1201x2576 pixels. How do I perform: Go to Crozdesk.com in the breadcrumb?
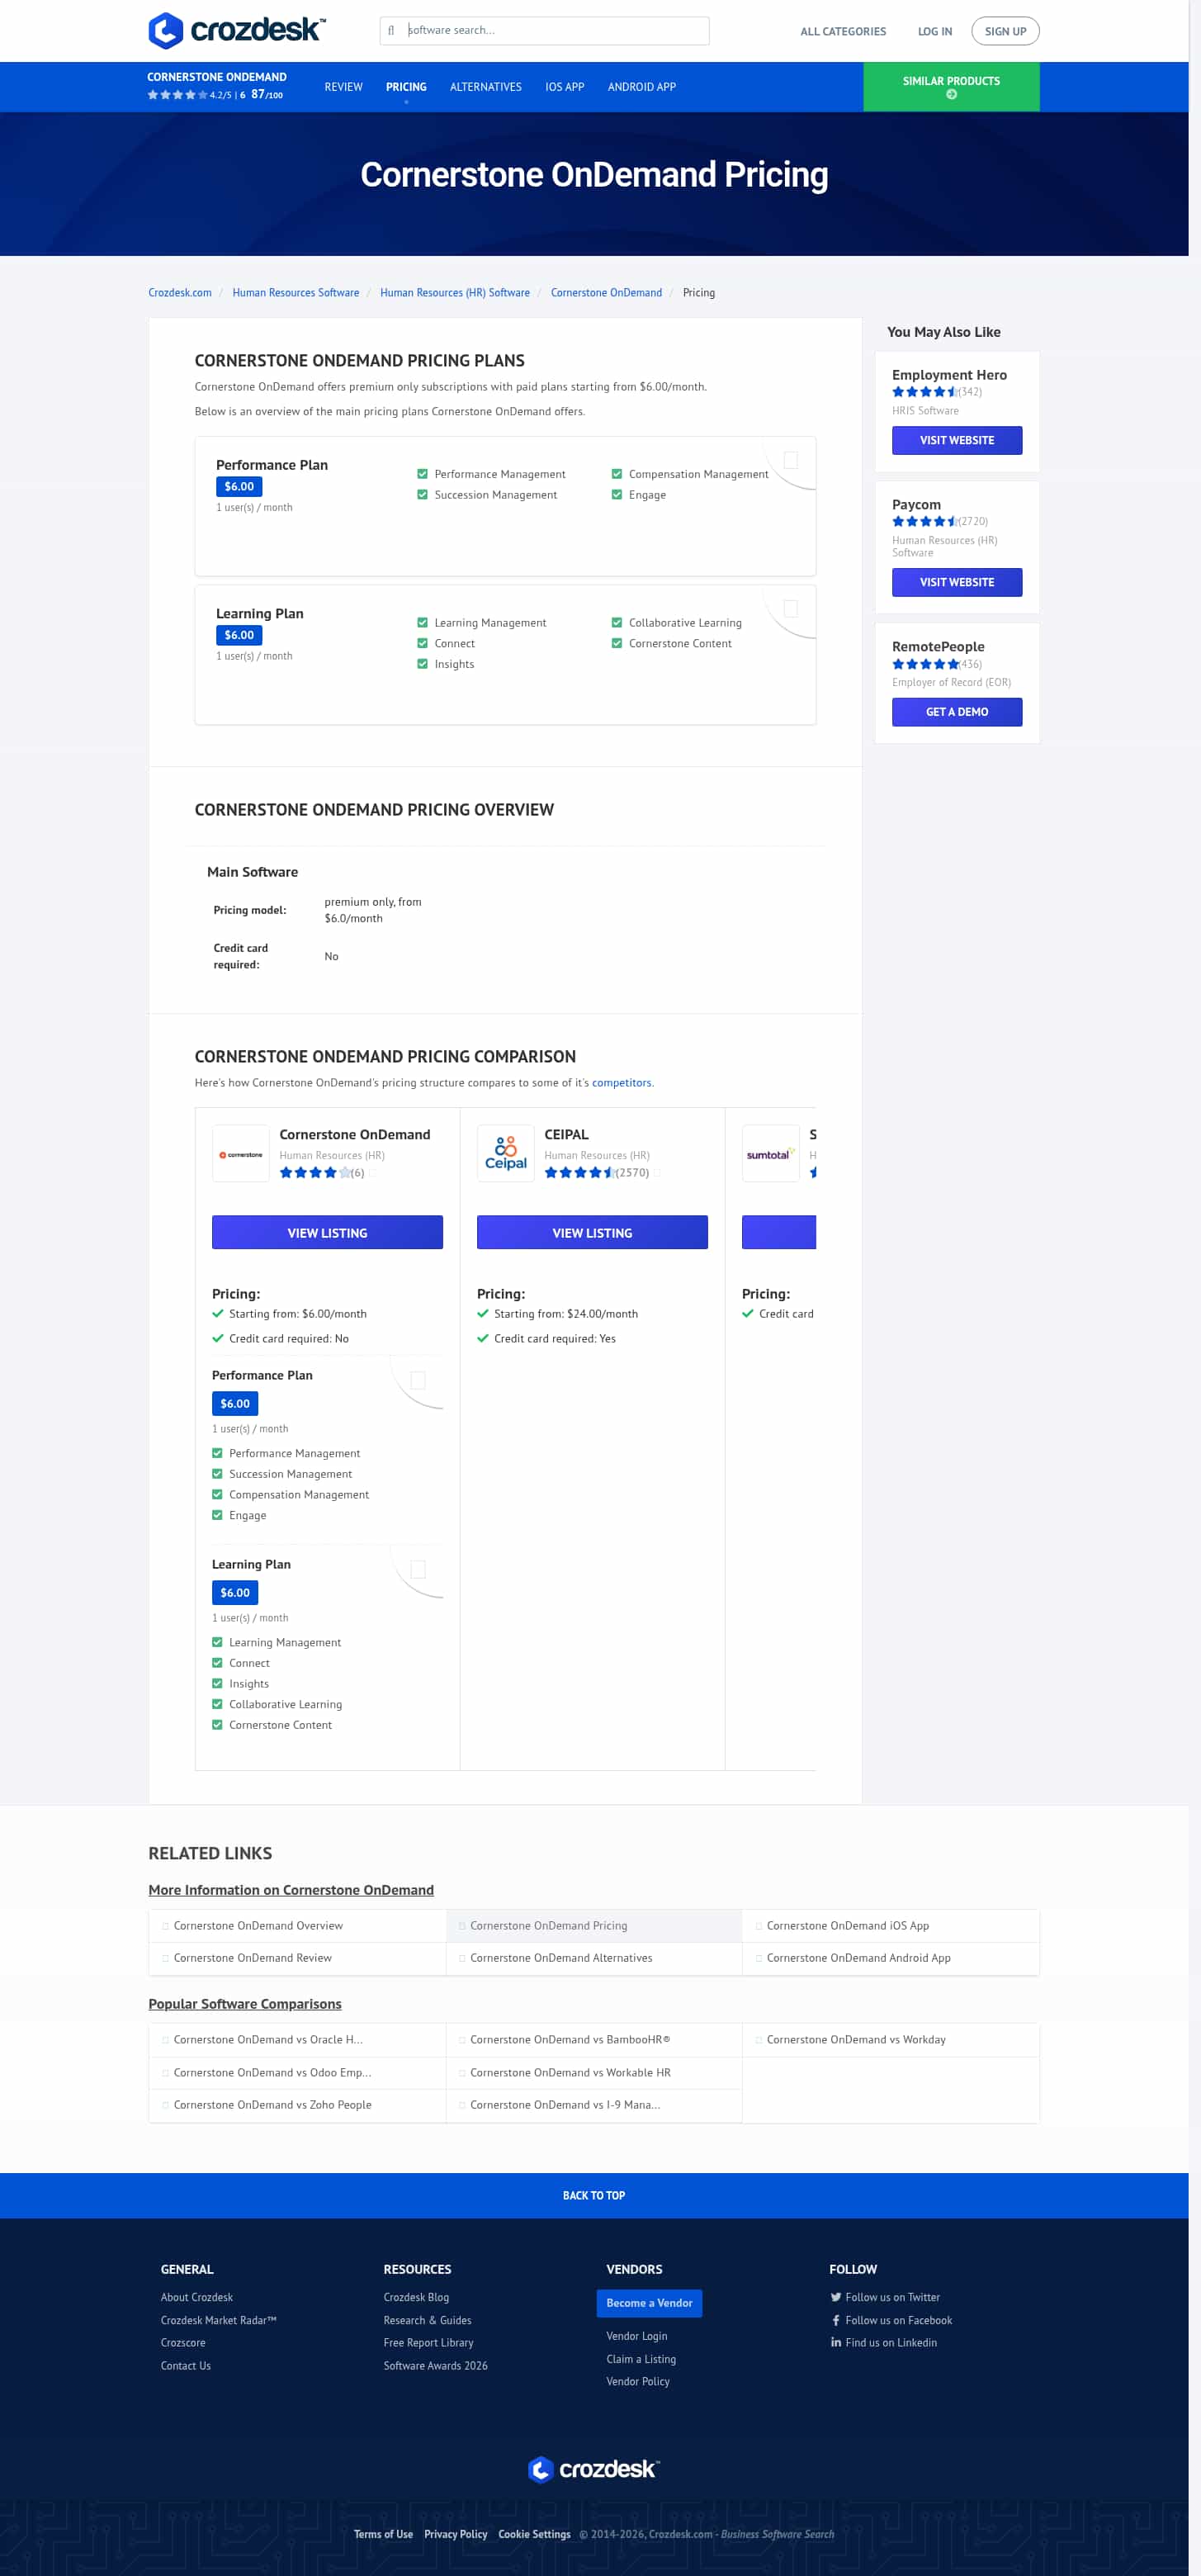tap(180, 293)
